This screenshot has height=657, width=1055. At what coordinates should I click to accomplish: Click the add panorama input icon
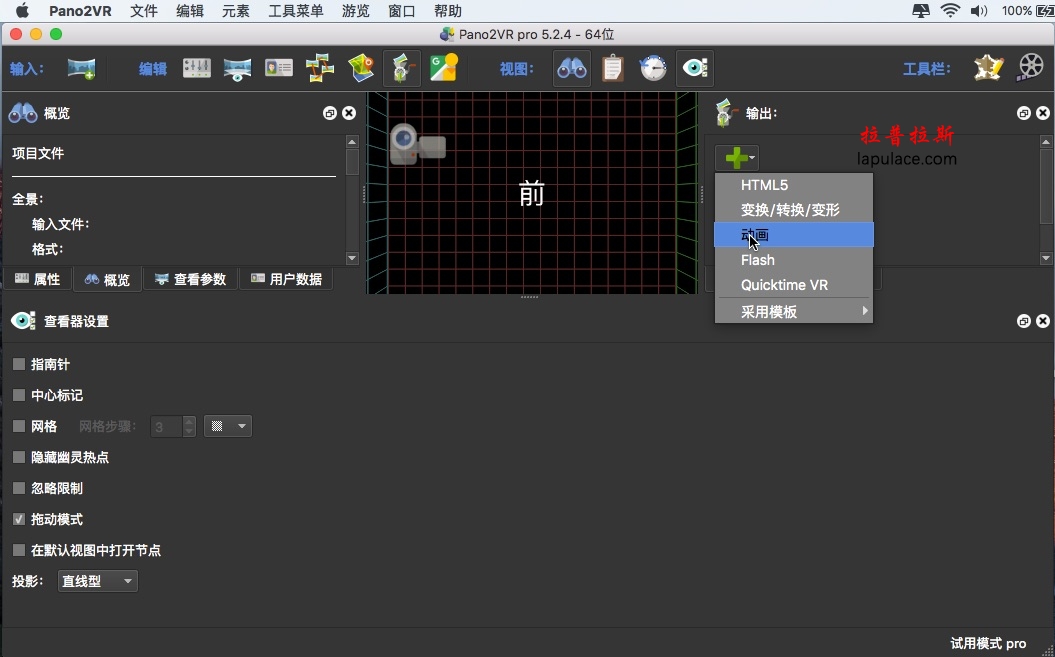[81, 69]
